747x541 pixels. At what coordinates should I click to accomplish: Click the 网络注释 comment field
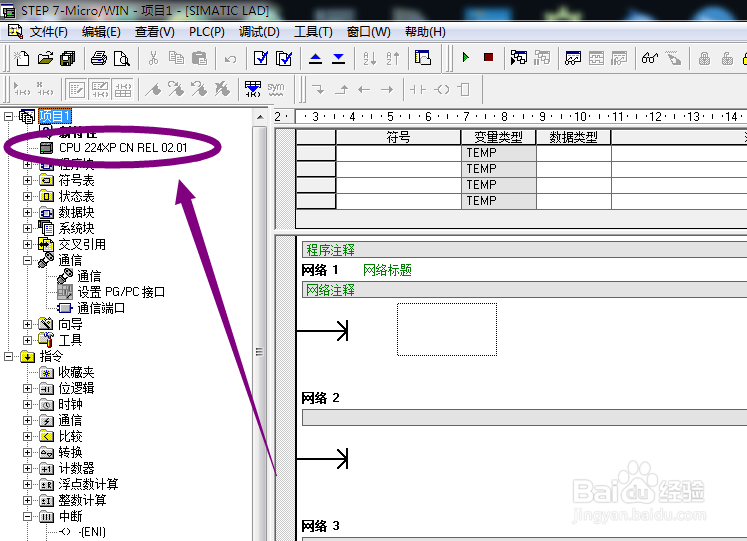click(524, 290)
